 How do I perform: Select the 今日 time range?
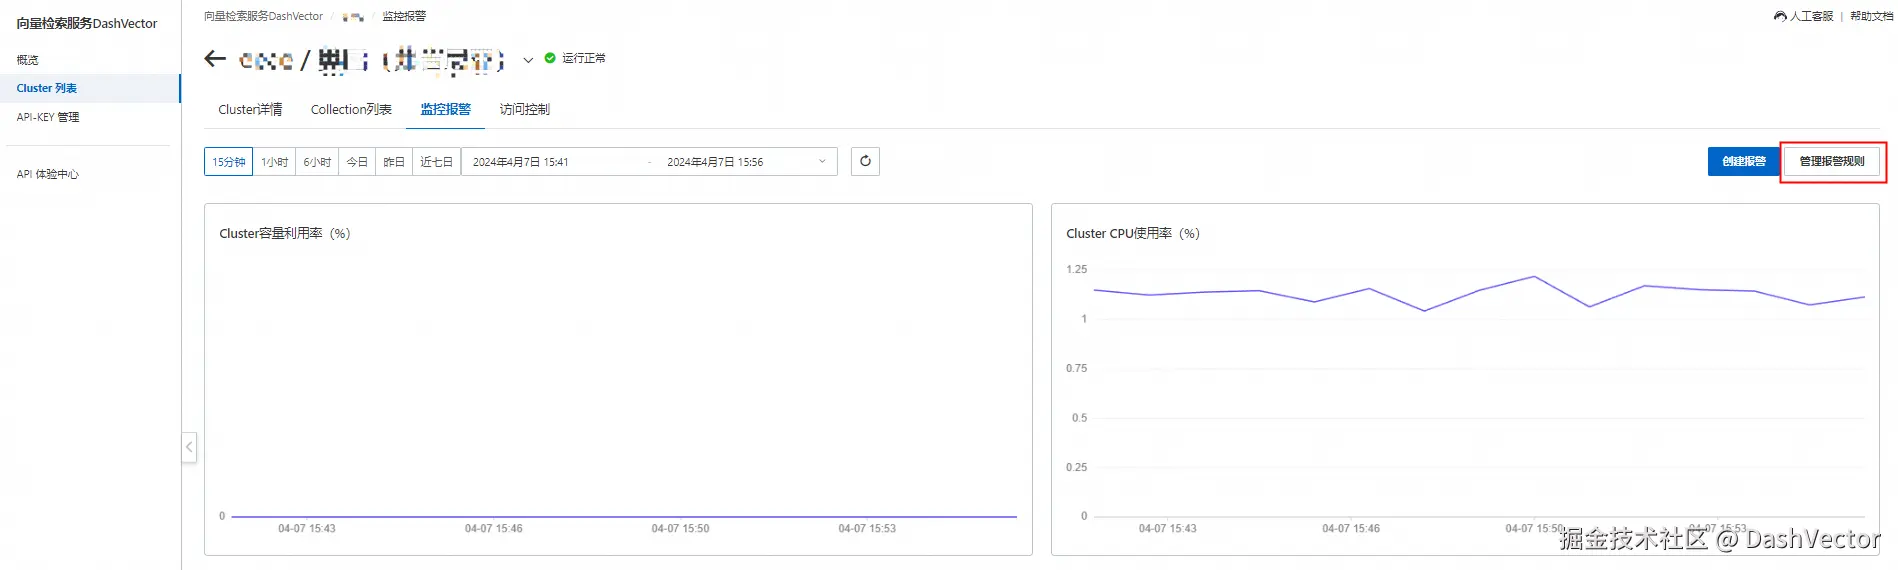click(x=357, y=161)
